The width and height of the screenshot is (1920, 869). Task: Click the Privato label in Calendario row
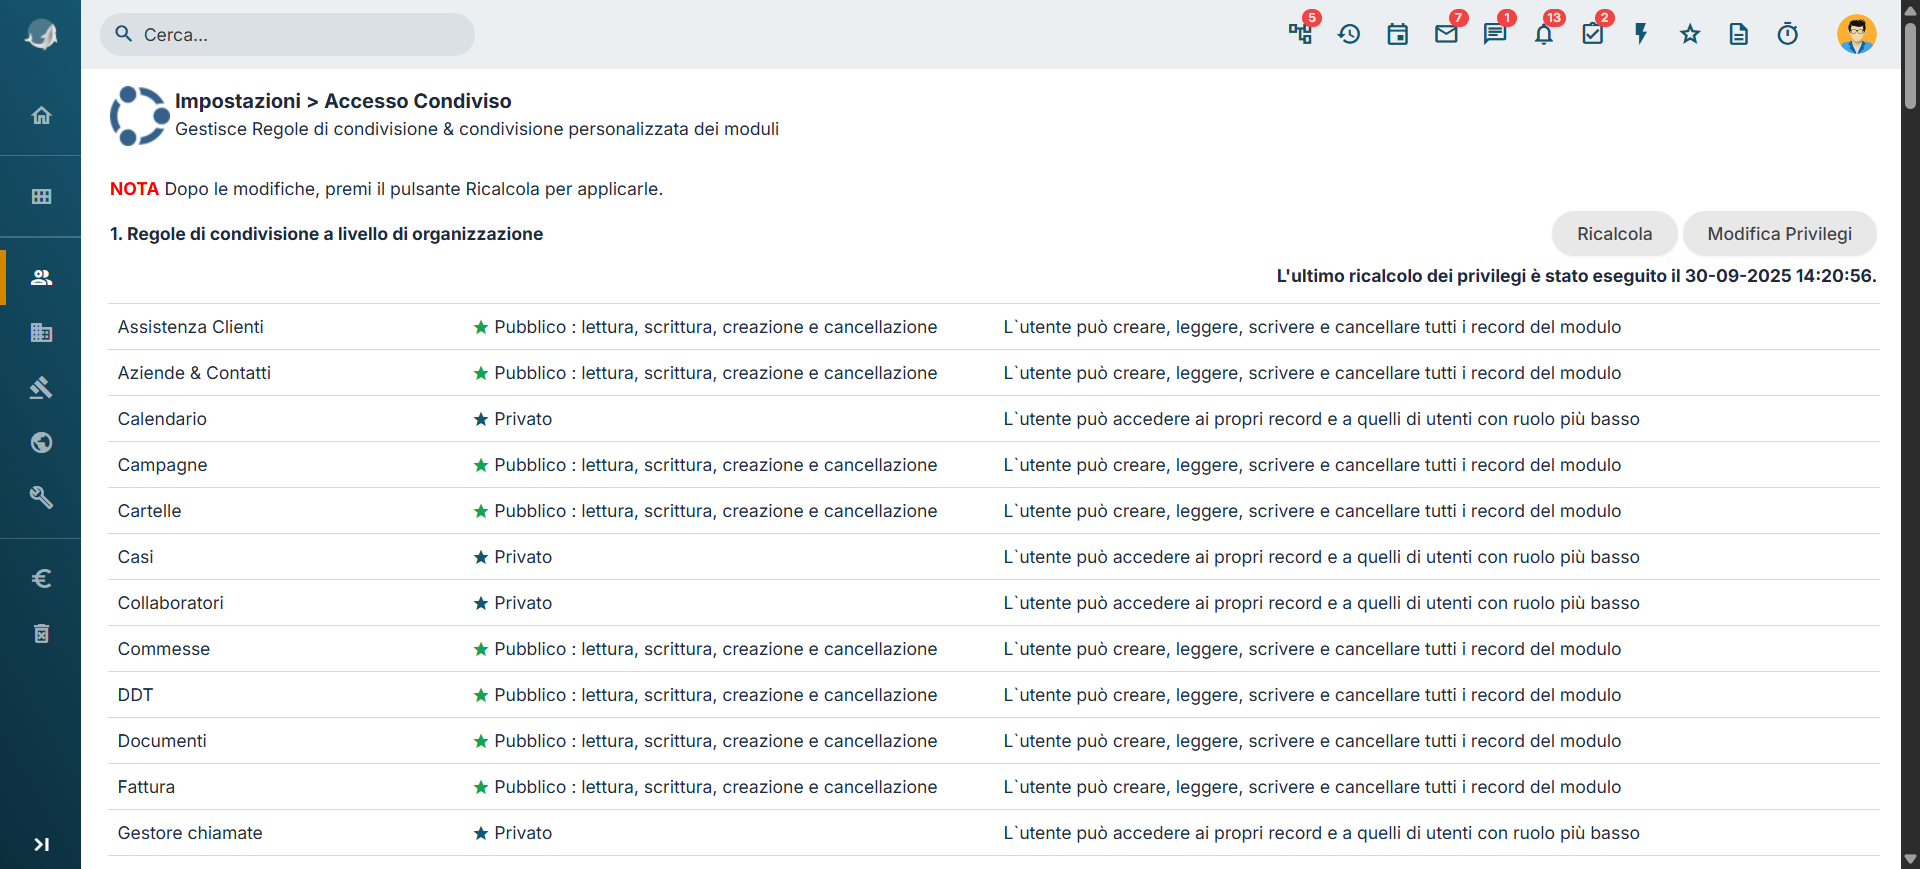tap(523, 419)
